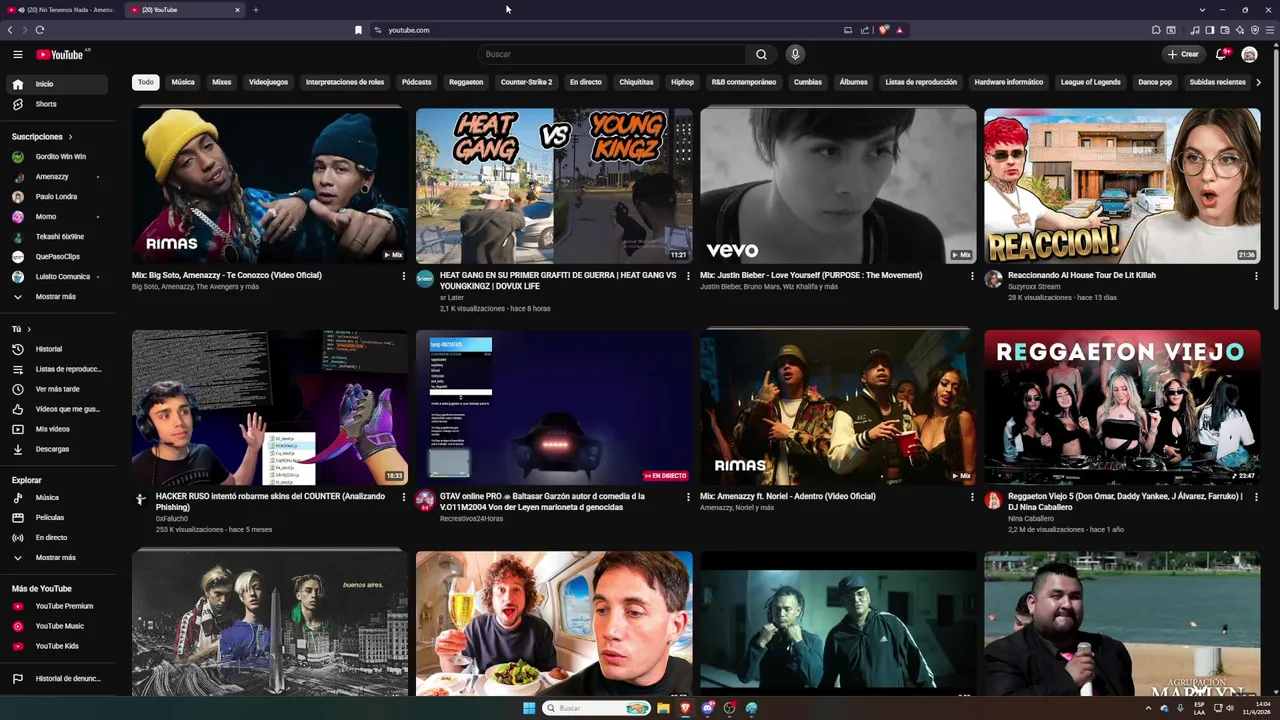Open Ver más tarde list
Image resolution: width=1280 pixels, height=720 pixels.
pos(57,389)
